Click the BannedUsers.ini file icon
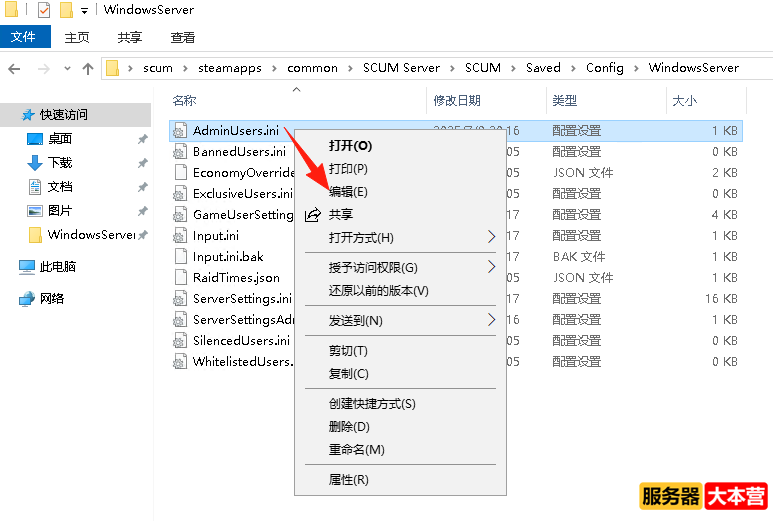 (x=180, y=152)
